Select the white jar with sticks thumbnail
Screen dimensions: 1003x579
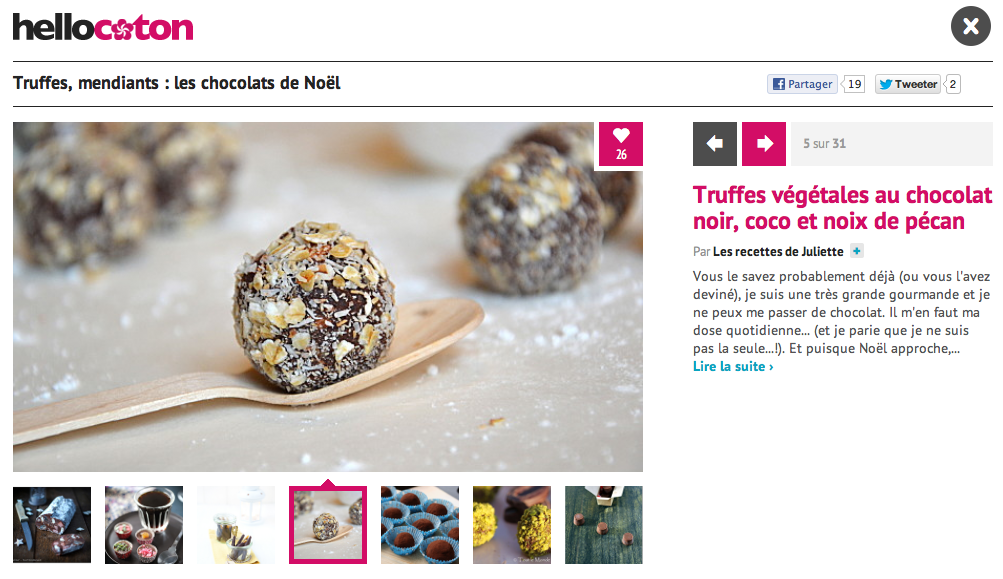click(x=236, y=525)
